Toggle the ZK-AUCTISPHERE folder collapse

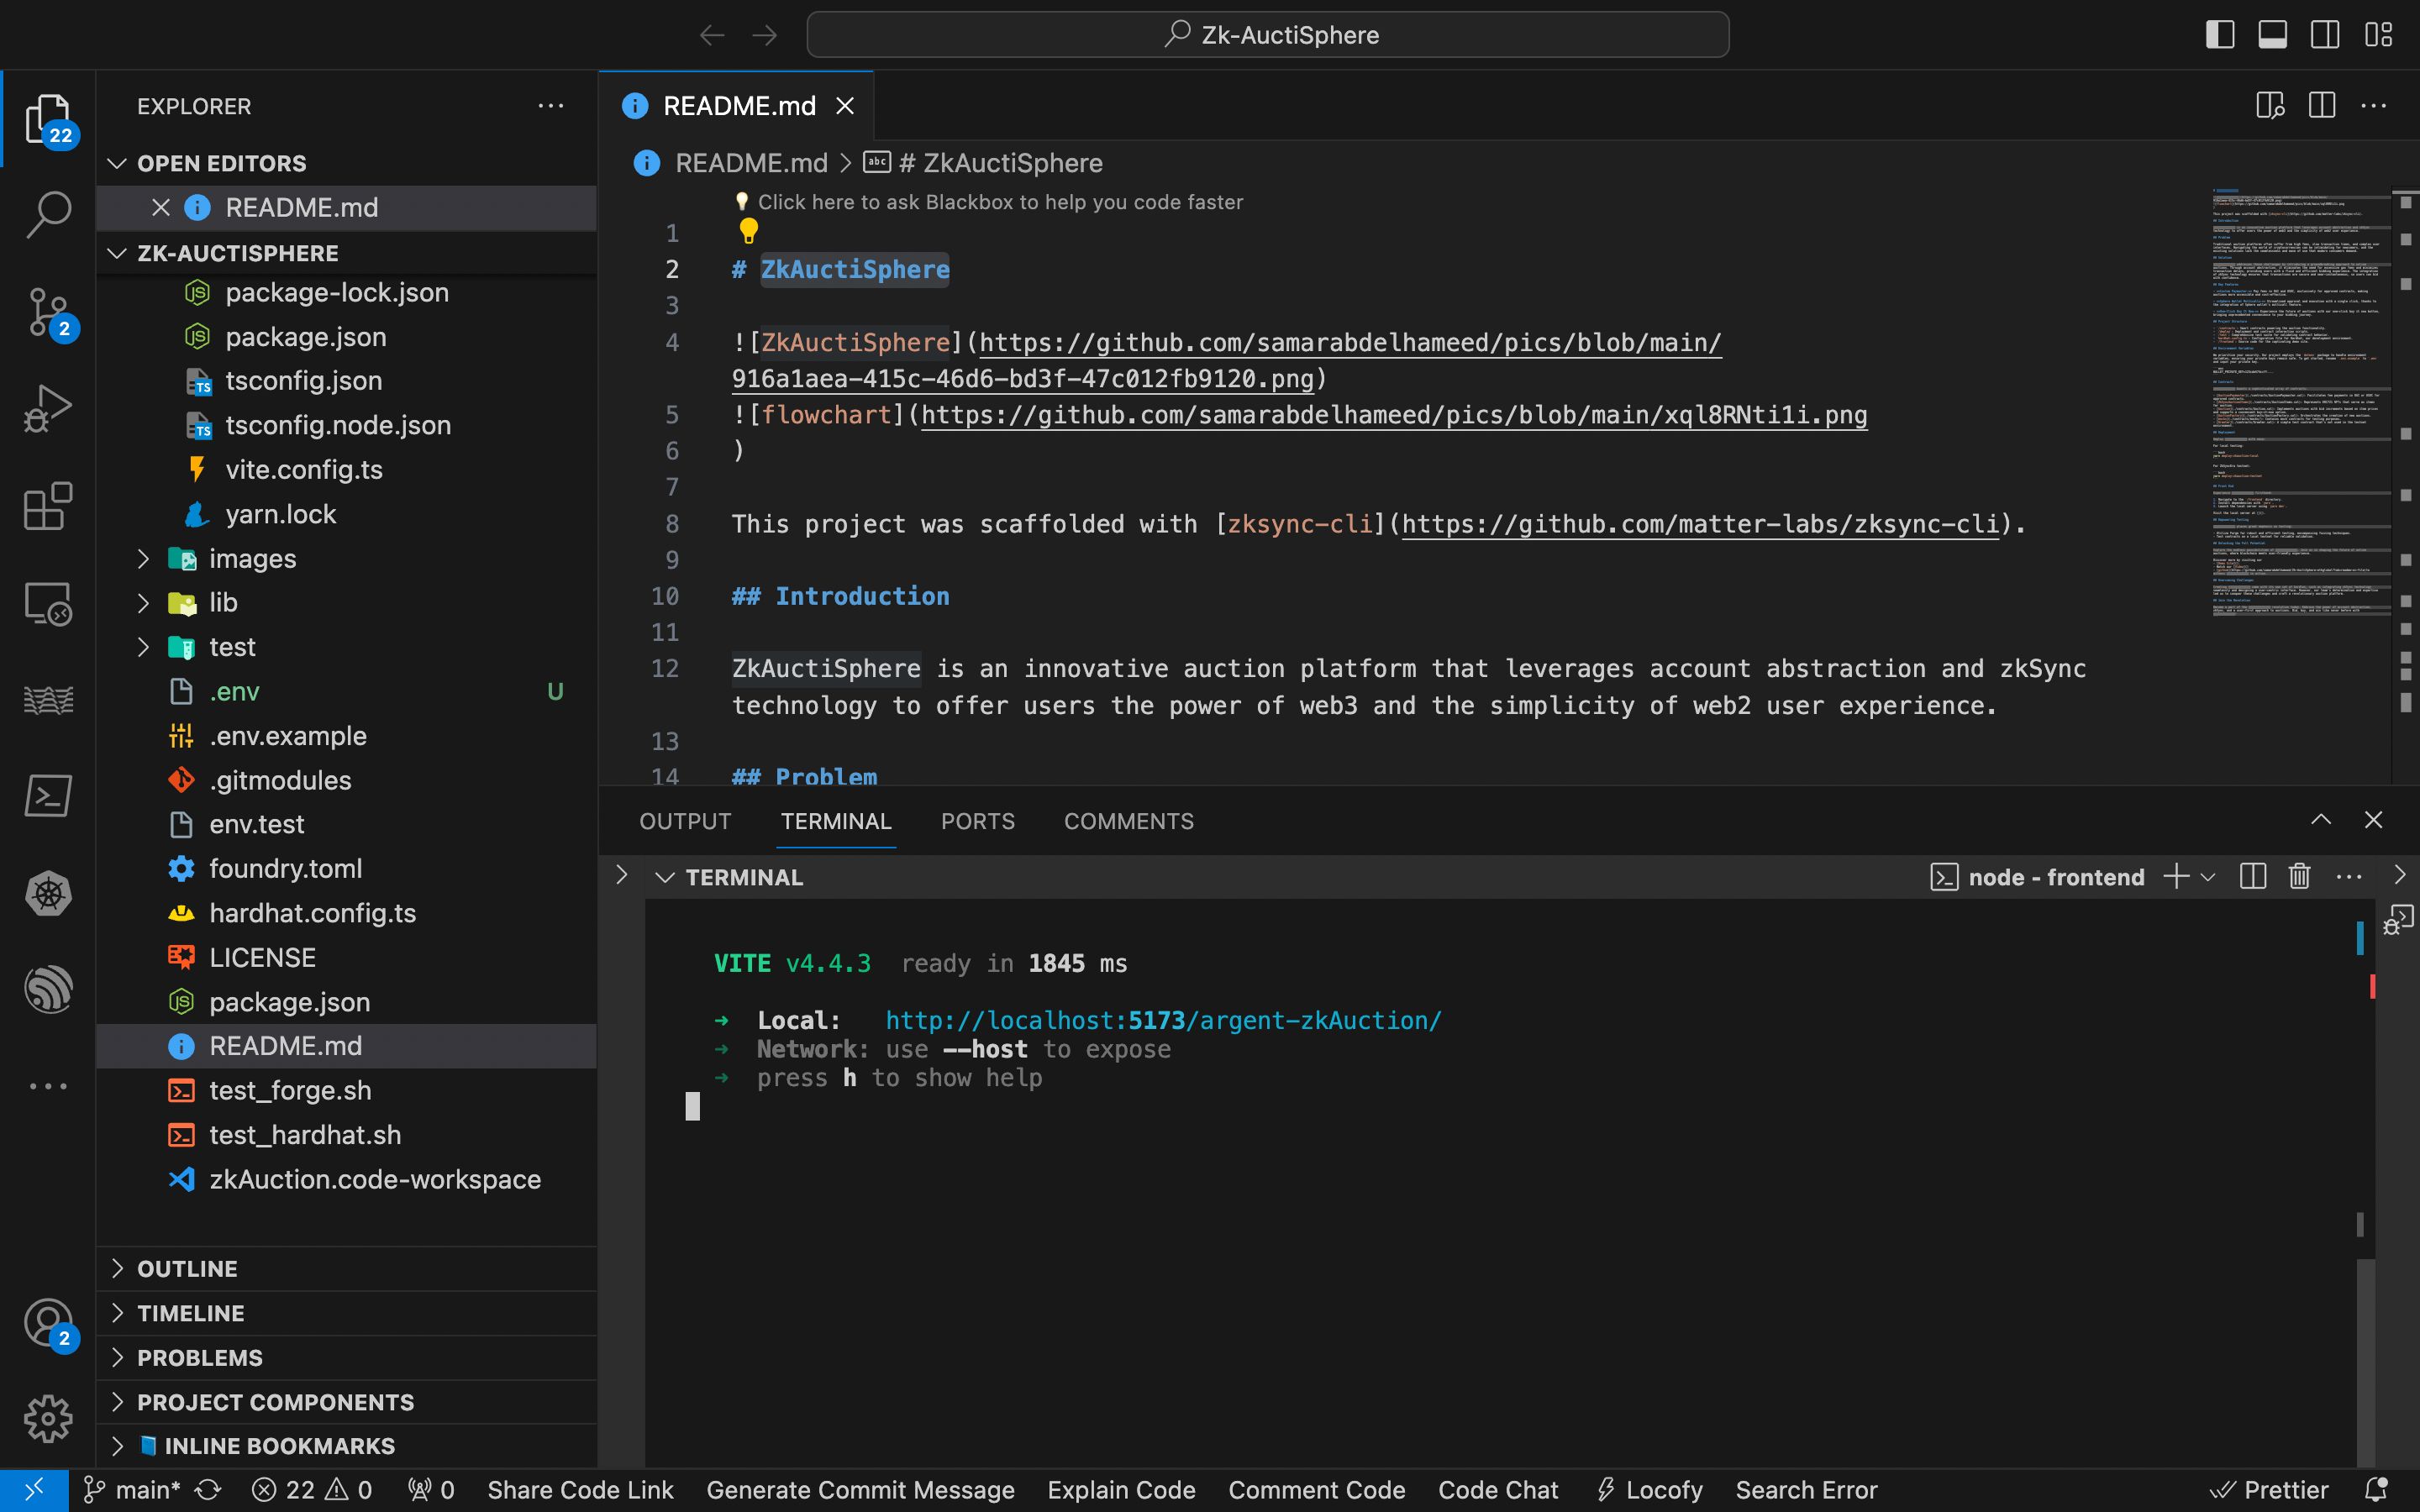tap(115, 253)
